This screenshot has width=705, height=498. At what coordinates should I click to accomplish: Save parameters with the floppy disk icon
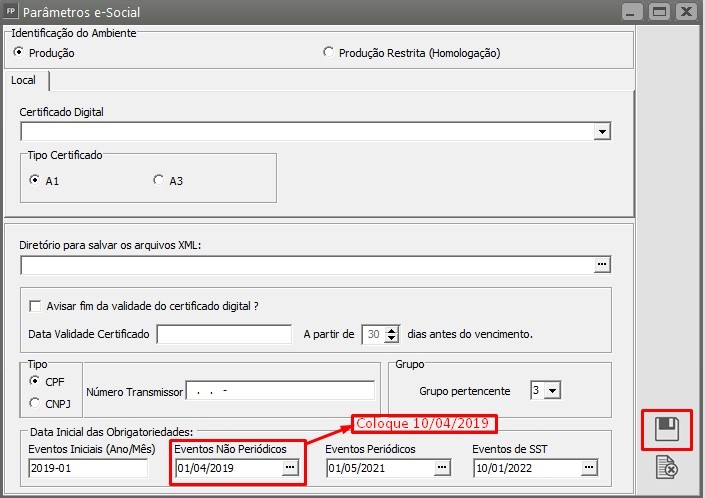666,429
